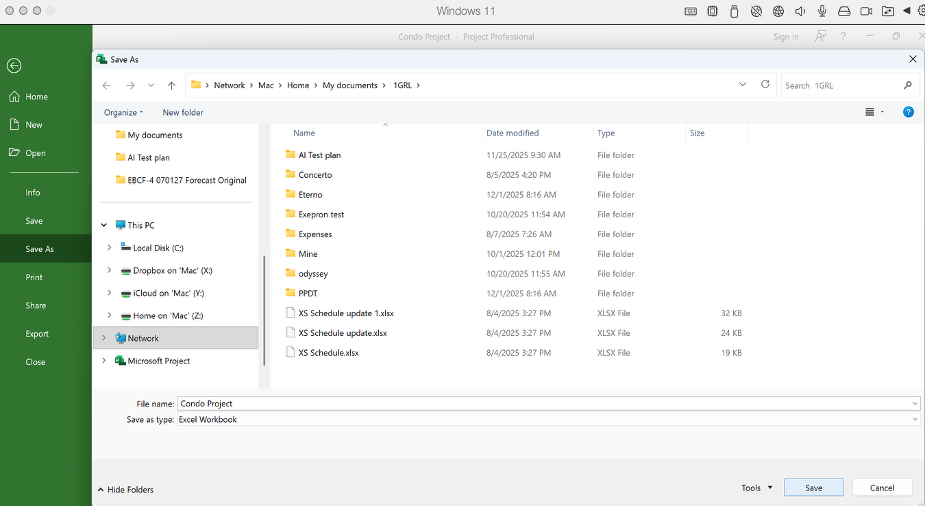The image size is (926, 506).
Task: Click AI Test plan folder icon in list
Action: pyautogui.click(x=290, y=154)
